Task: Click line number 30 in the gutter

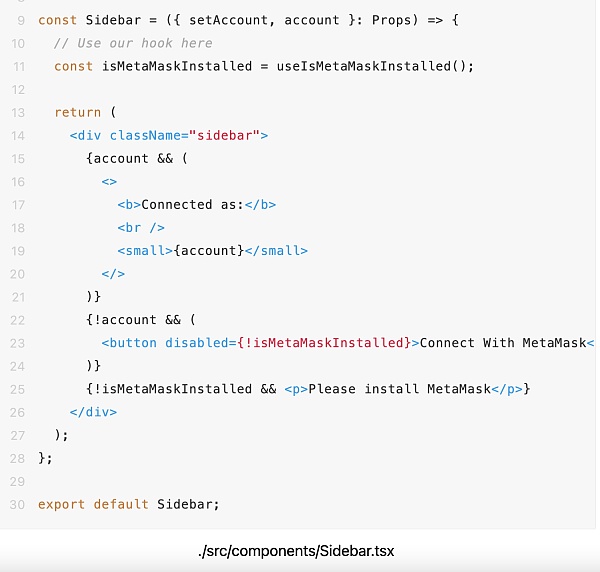Action: pyautogui.click(x=17, y=504)
